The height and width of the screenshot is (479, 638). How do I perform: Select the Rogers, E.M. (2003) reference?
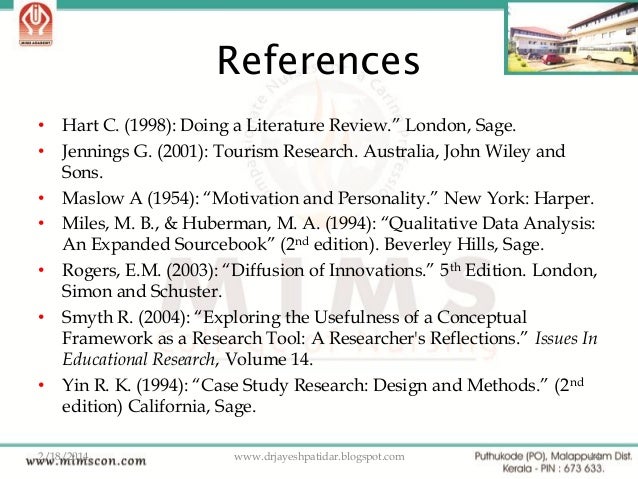pos(329,280)
